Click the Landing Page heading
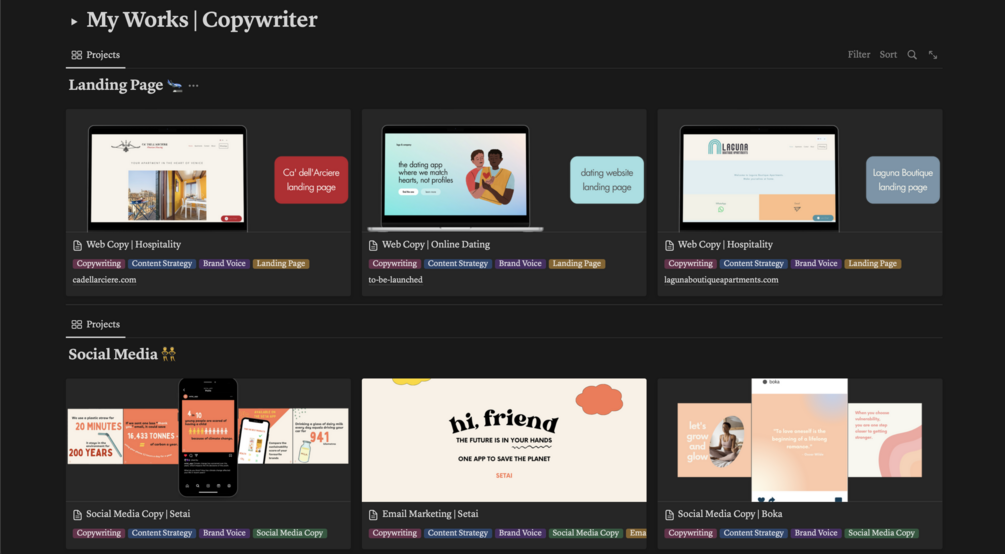 (x=115, y=85)
